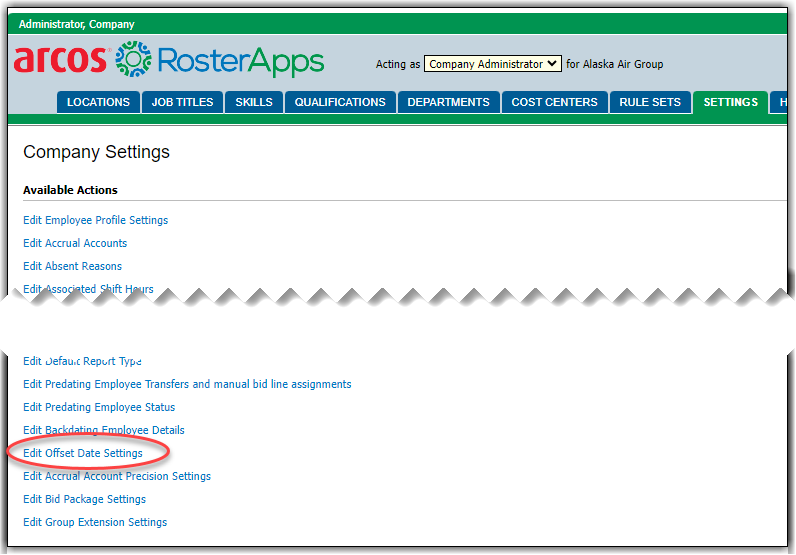Click Edit Predating Employee Status link
This screenshot has height=555, width=796.
[99, 407]
